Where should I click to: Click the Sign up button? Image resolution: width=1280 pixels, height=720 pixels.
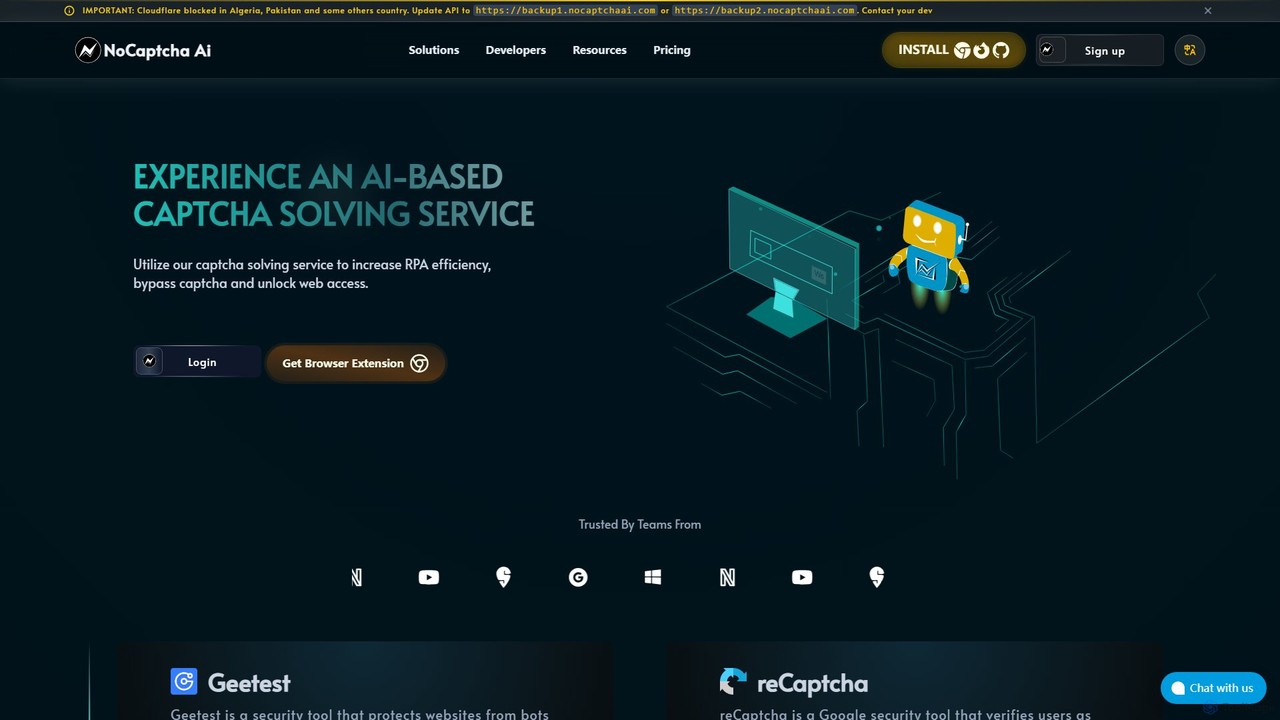(x=1100, y=50)
